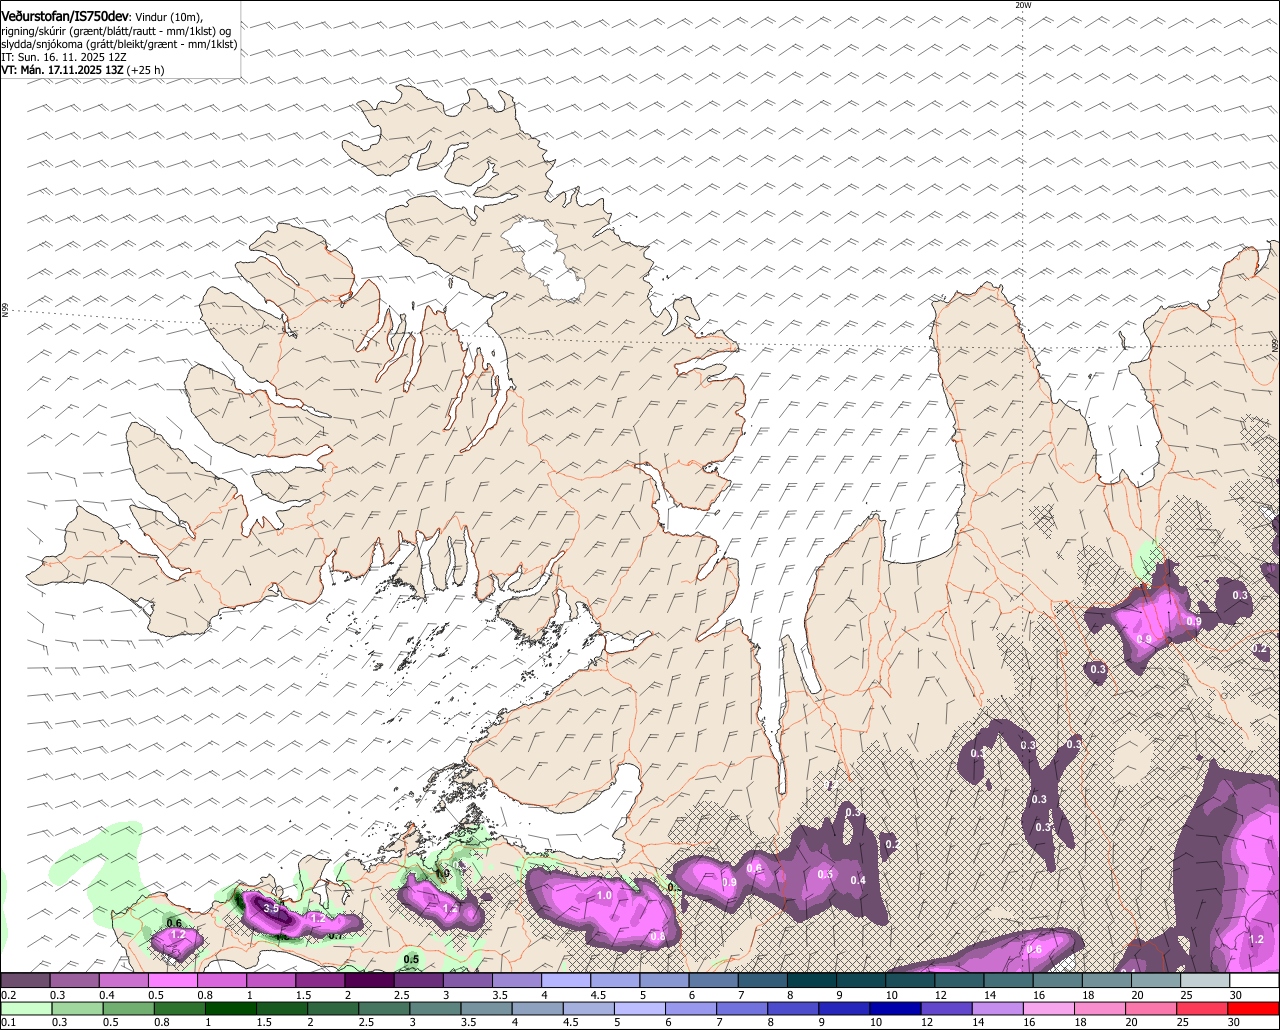Click the darkest green swatch labeled 1 in the lower legend

click(x=233, y=1008)
